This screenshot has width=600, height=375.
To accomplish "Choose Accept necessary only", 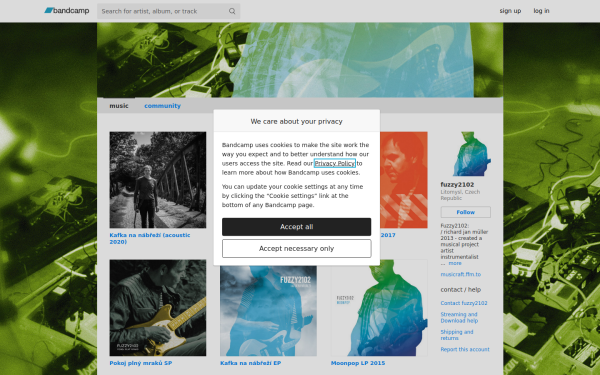I will [x=297, y=249].
